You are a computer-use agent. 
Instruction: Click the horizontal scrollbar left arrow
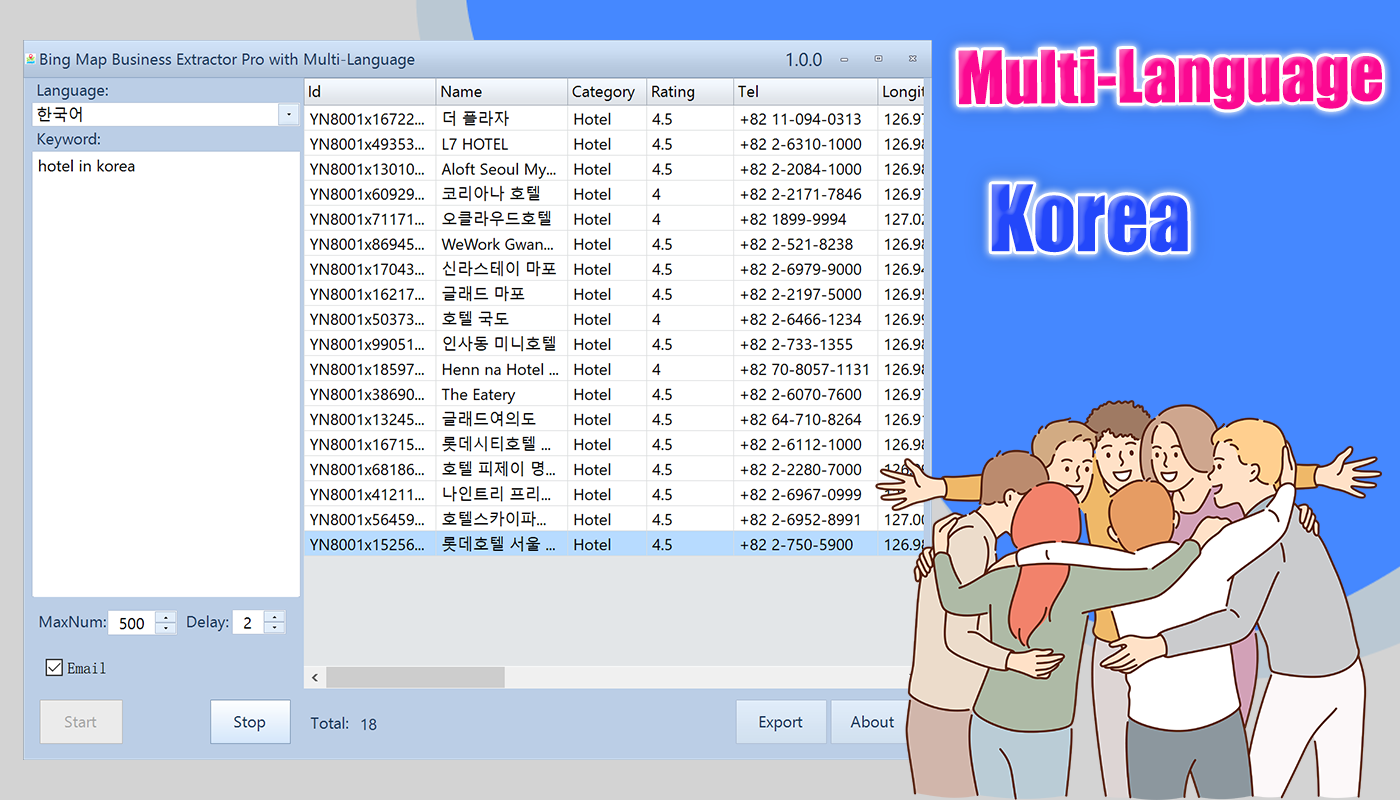pos(315,678)
